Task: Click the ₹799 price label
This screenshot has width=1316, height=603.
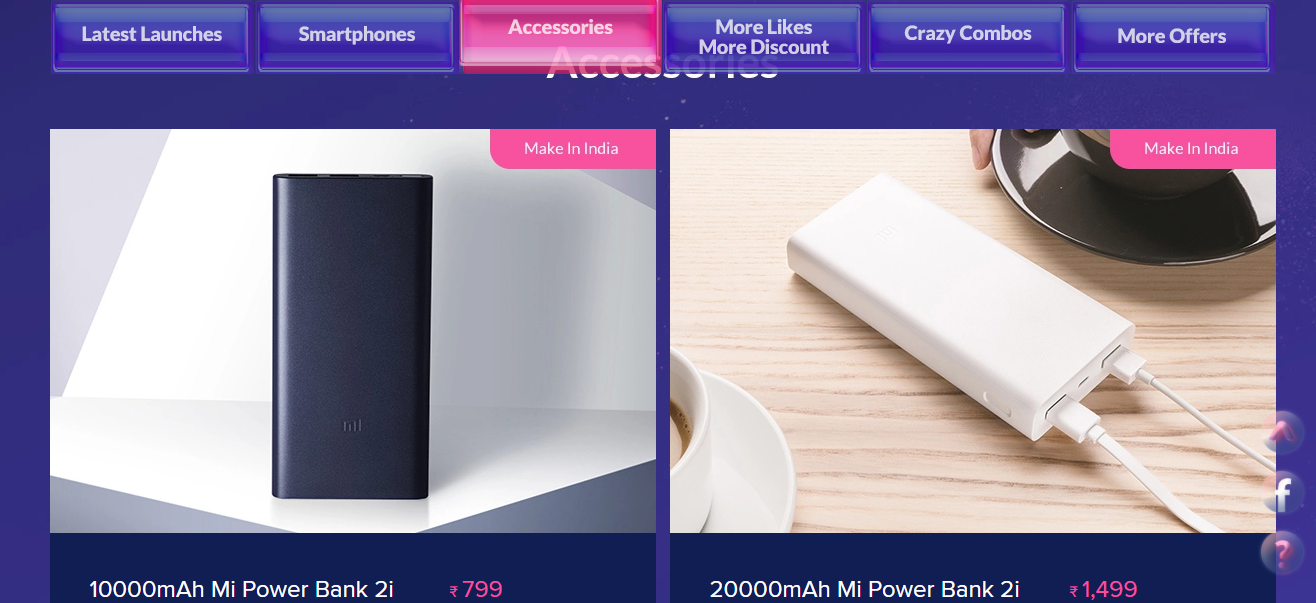Action: tap(476, 590)
